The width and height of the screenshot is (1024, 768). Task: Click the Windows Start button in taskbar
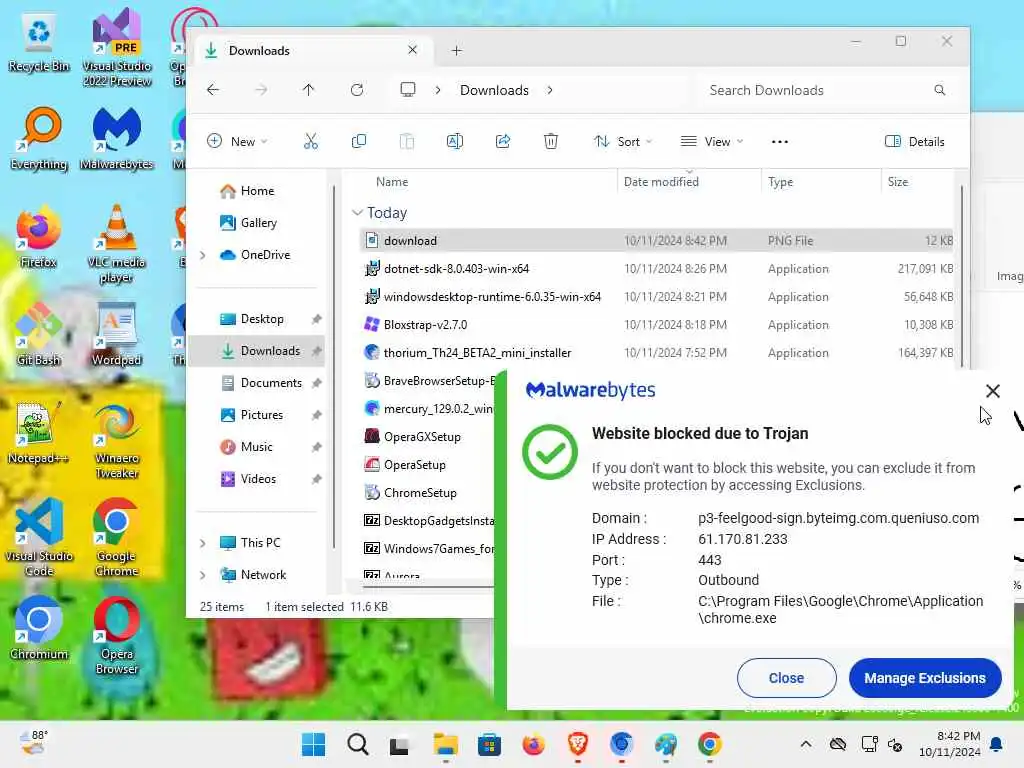313,744
